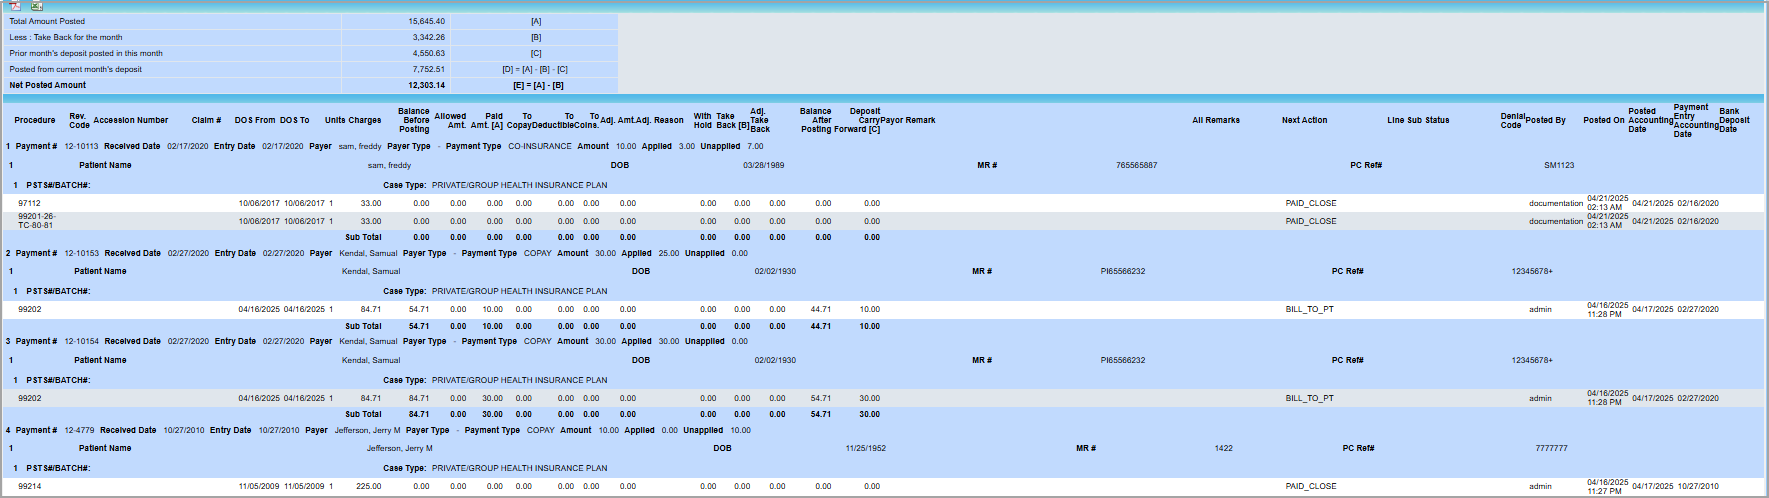Click payment number 12-10153
Viewport: 1769px width, 498px height.
coord(82,253)
